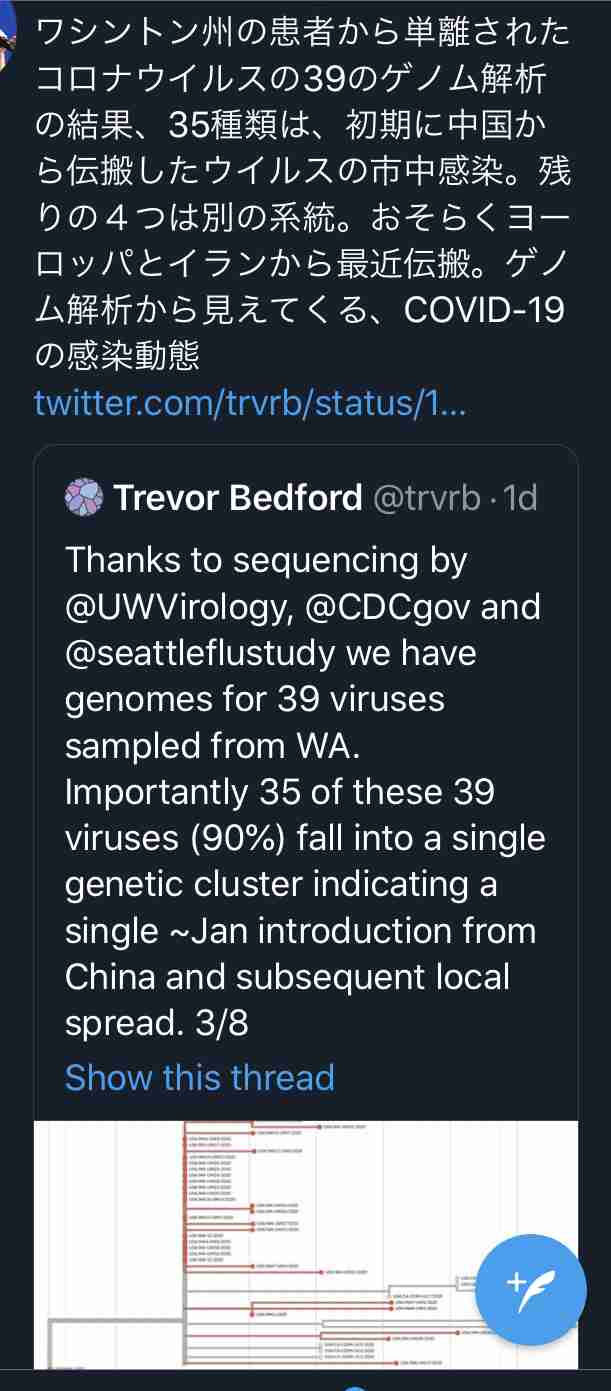Tap the @trvrb handle in quoted tweet
Screen dimensions: 611x1391
tap(427, 497)
